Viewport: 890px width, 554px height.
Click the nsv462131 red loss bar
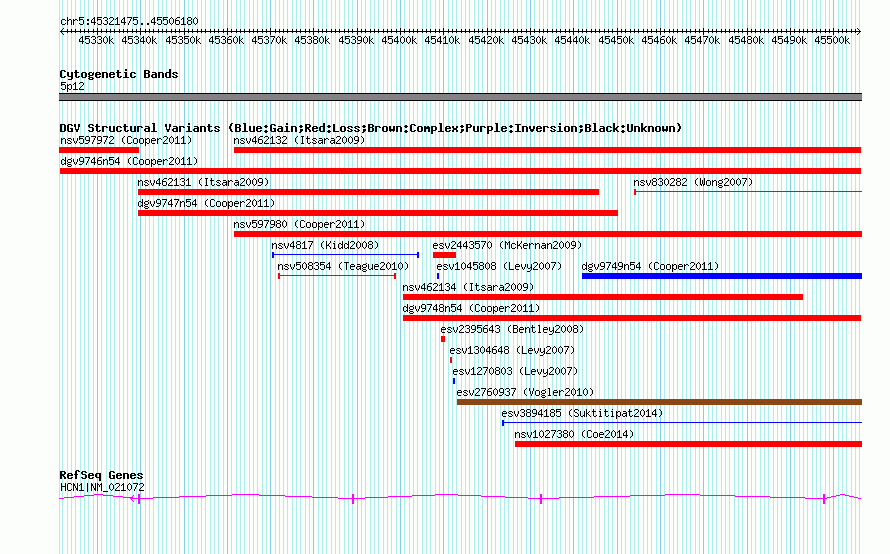[x=368, y=192]
